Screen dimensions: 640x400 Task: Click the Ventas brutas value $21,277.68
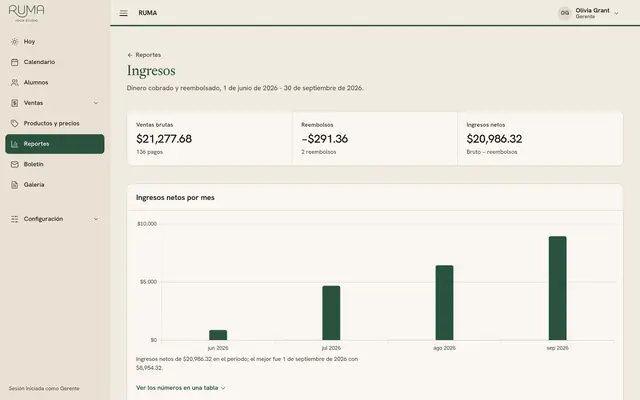coord(164,139)
